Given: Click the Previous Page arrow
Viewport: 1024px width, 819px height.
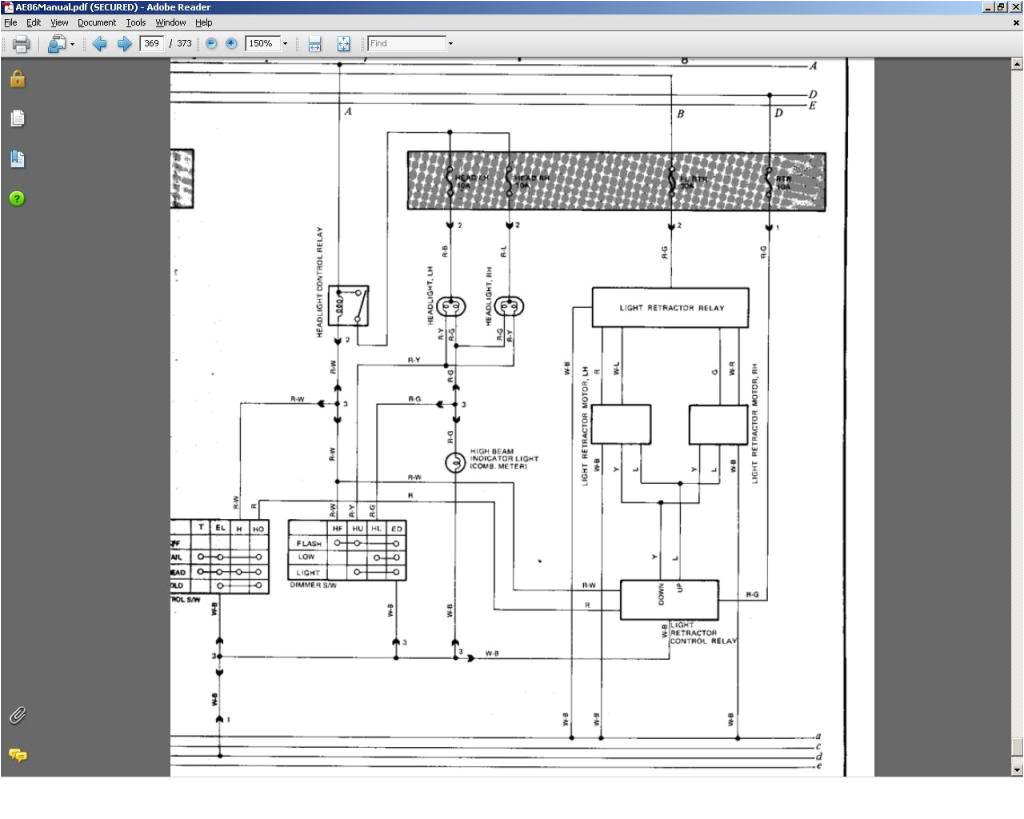Looking at the screenshot, I should point(99,44).
